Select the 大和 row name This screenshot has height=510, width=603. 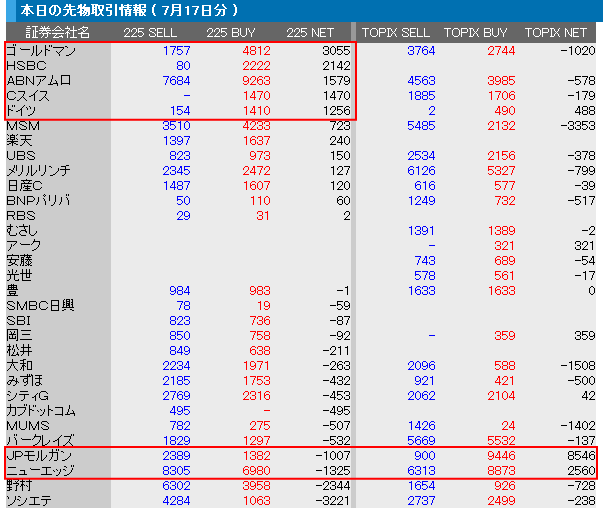click(x=19, y=365)
